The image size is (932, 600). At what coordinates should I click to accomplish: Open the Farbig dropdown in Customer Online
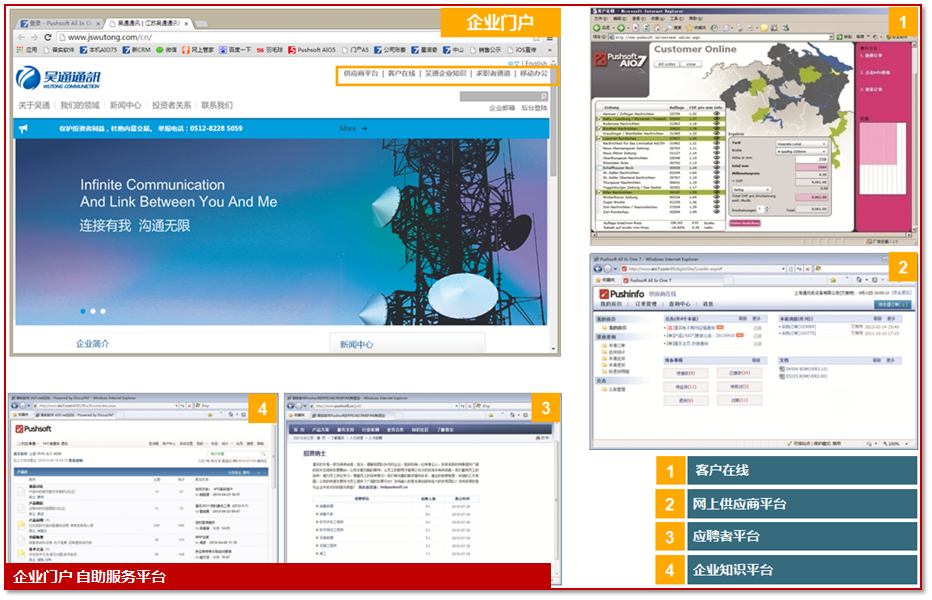tap(752, 190)
